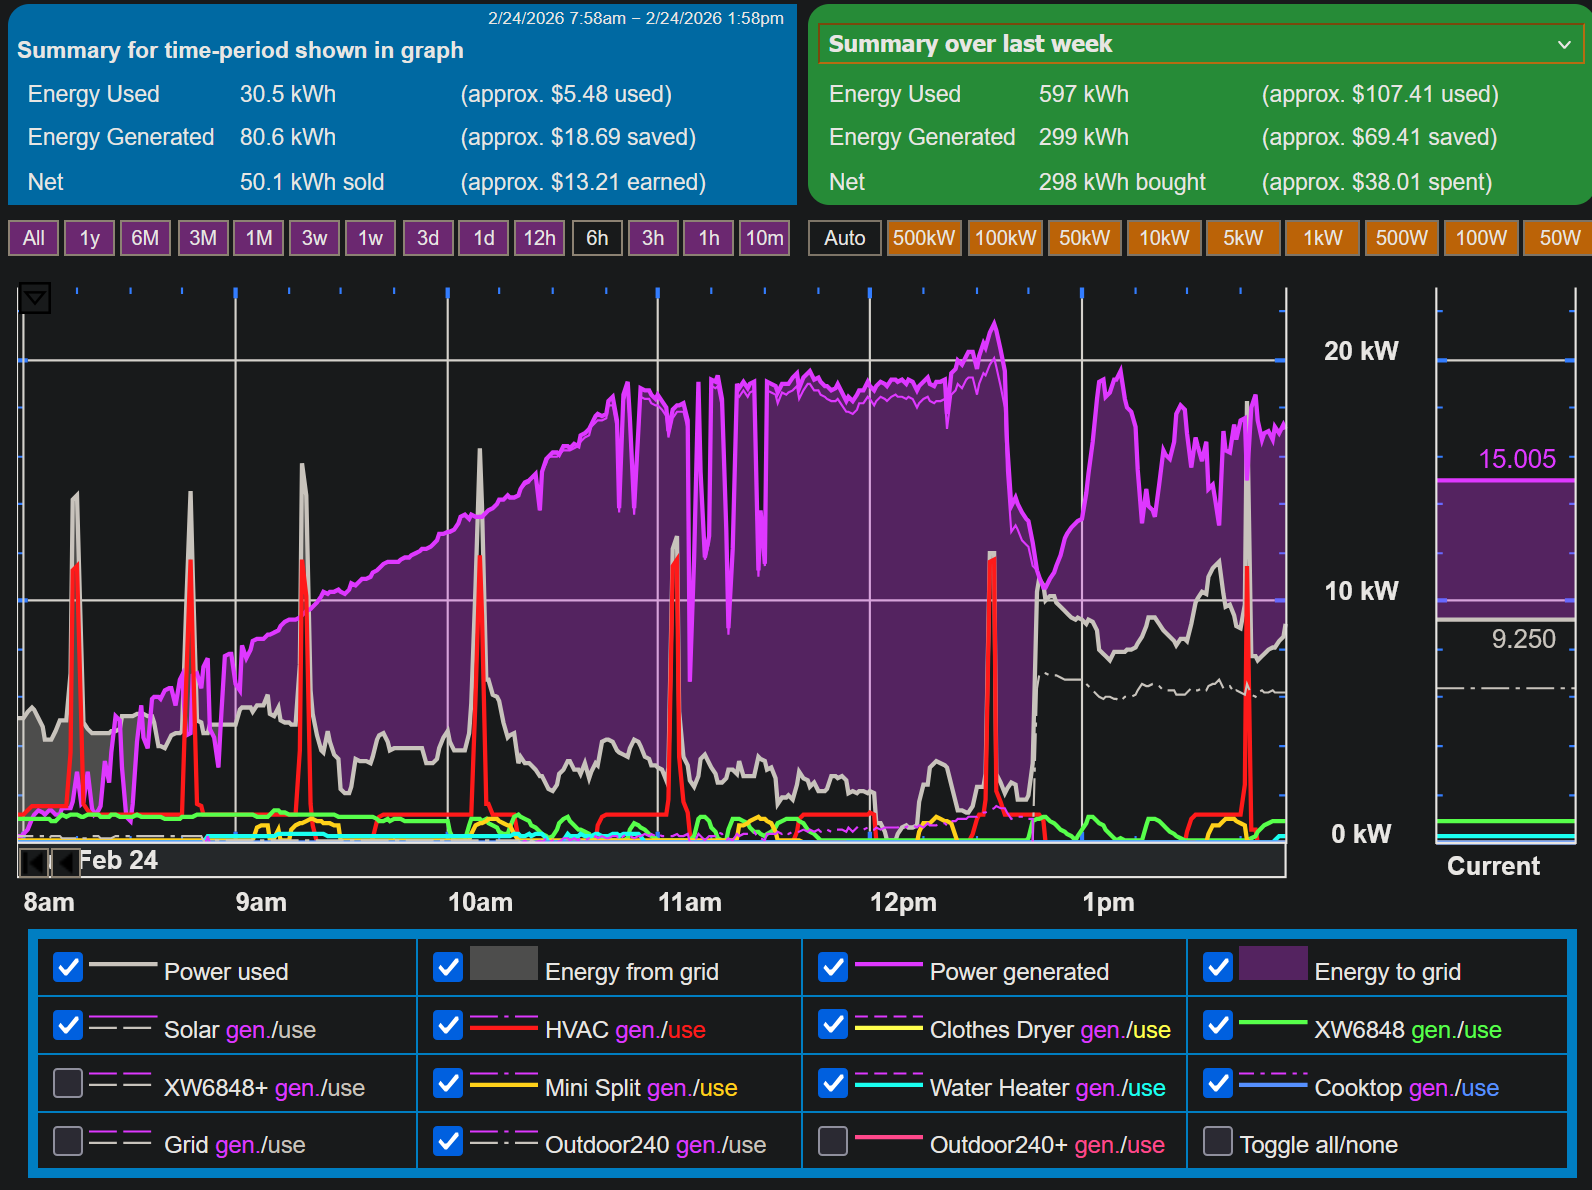Disable the Water Heater gen./use series
The height and width of the screenshot is (1190, 1592).
[x=833, y=1084]
